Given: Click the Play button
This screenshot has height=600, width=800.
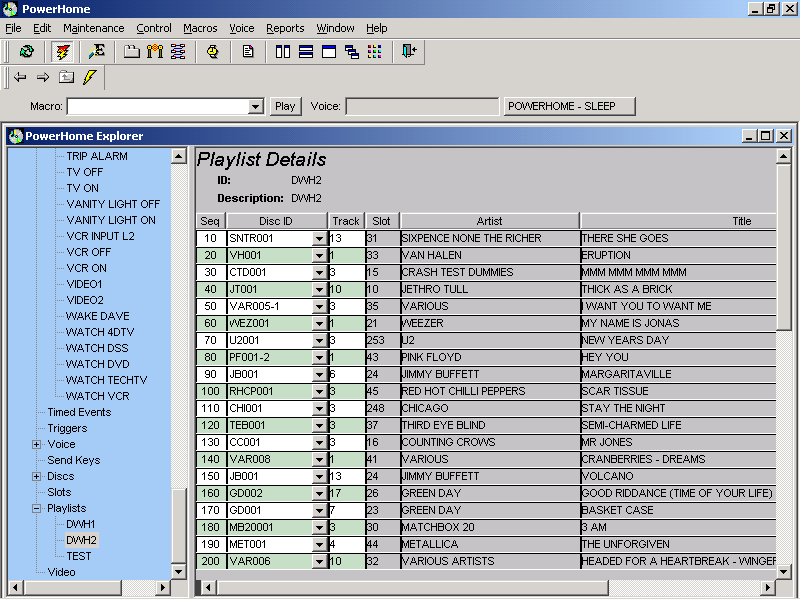Looking at the screenshot, I should pyautogui.click(x=285, y=106).
